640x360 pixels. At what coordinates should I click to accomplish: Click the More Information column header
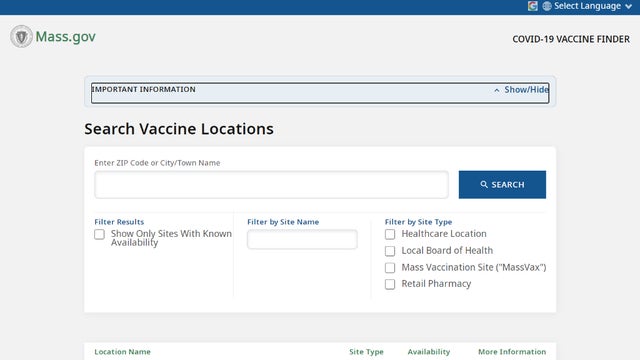point(512,351)
